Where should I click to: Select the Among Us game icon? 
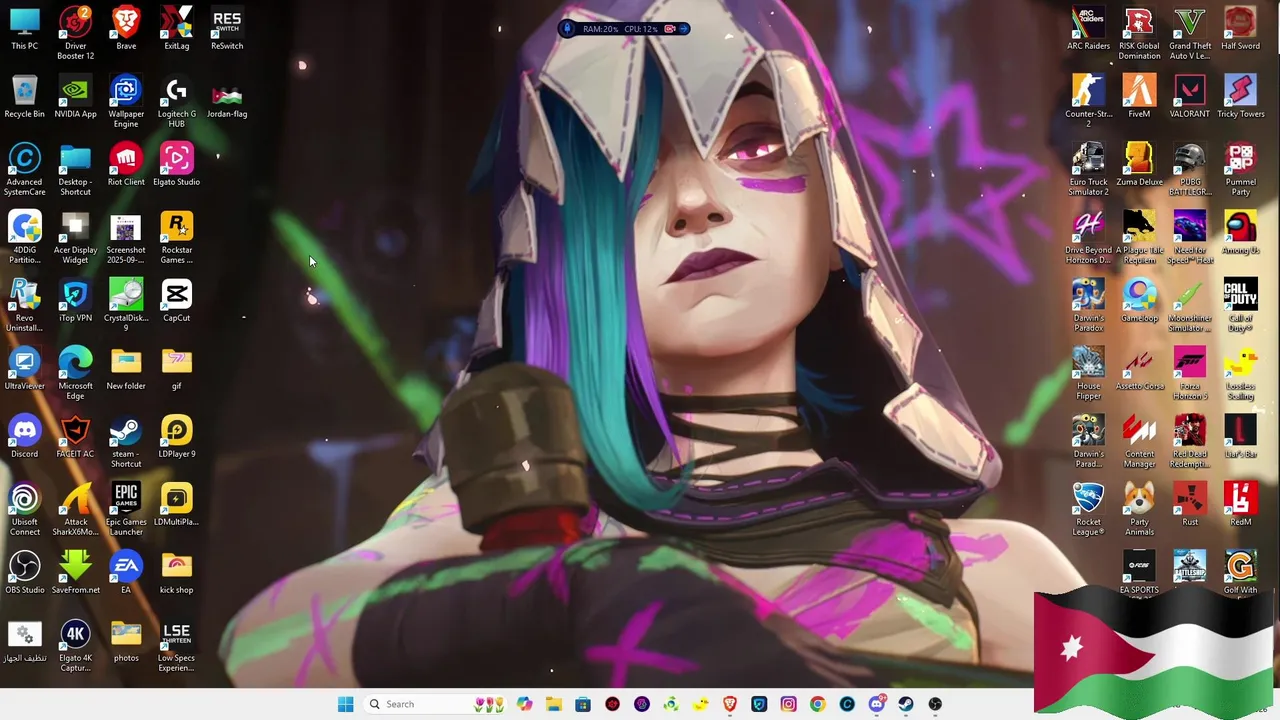[1240, 232]
